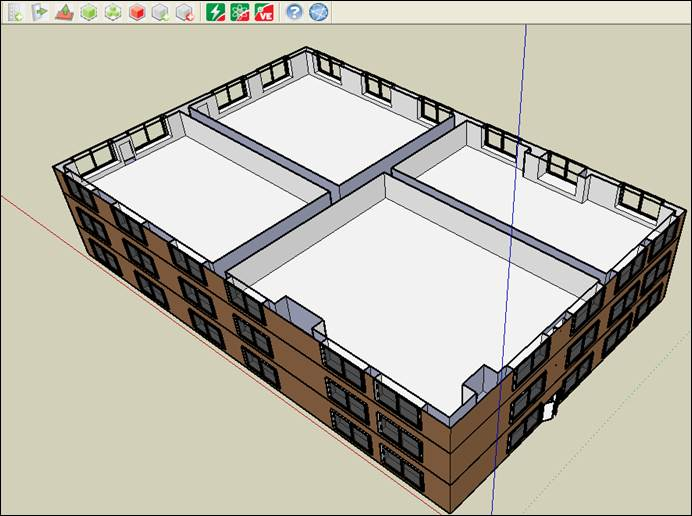The height and width of the screenshot is (516, 692).
Task: Select the solid green cube toolbar icon
Action: click(x=88, y=13)
